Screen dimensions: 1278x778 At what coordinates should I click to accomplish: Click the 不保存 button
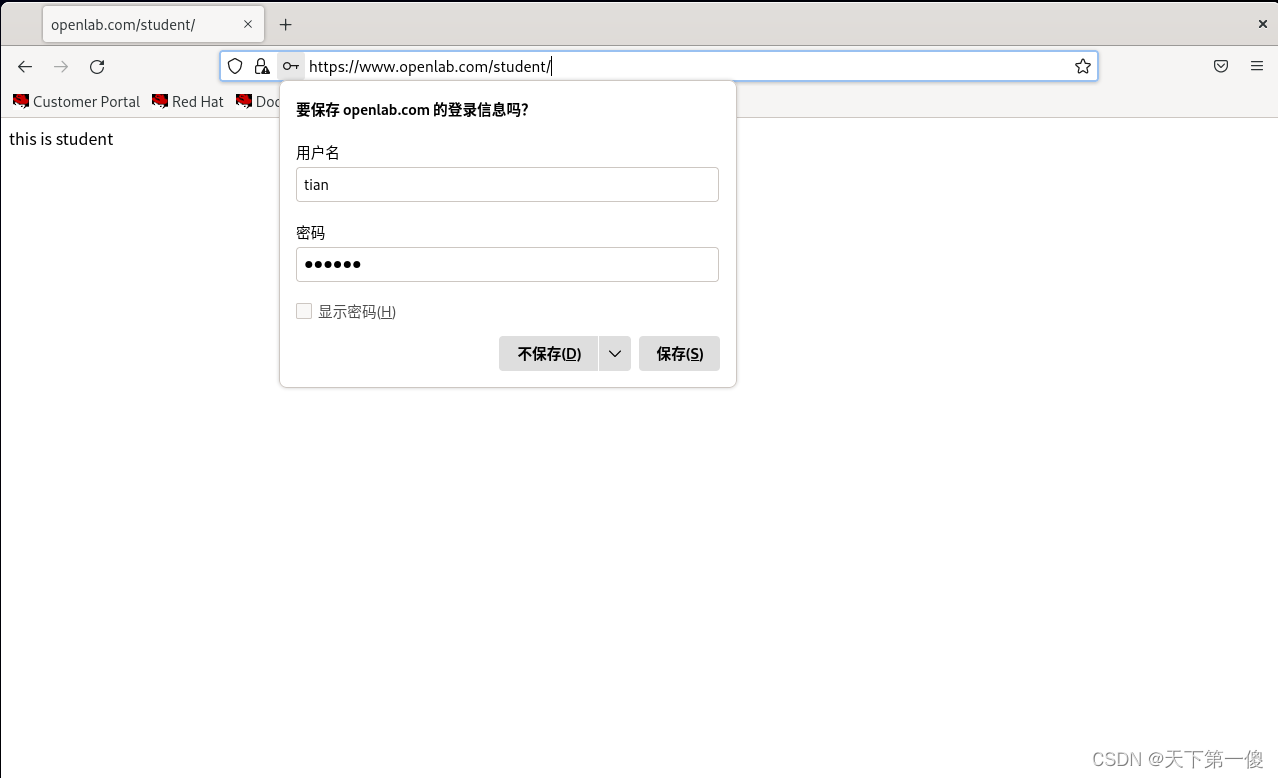547,353
